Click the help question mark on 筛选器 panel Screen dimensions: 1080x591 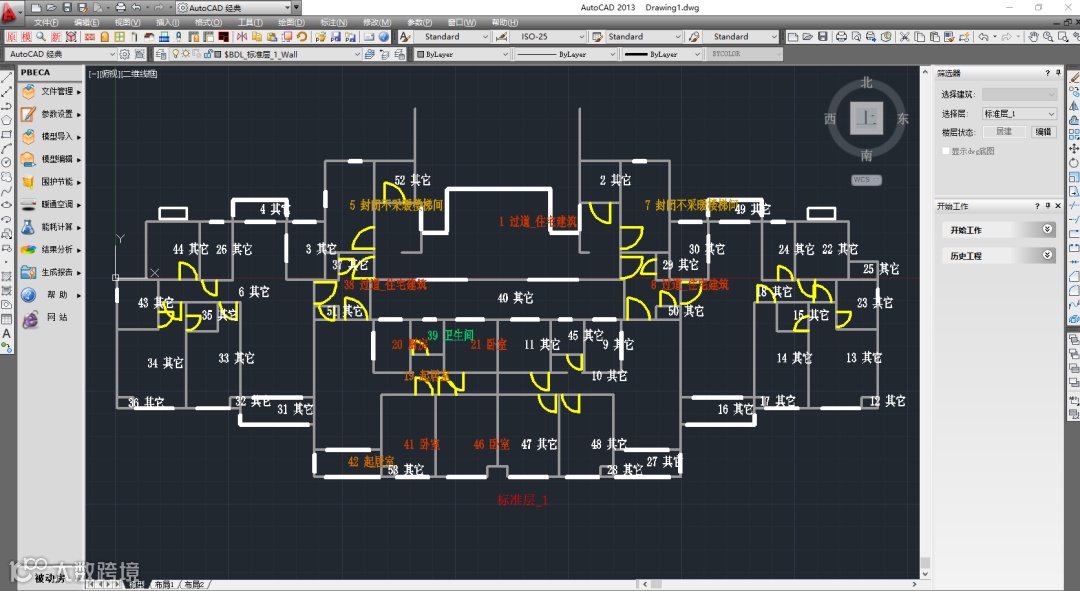tap(1048, 72)
